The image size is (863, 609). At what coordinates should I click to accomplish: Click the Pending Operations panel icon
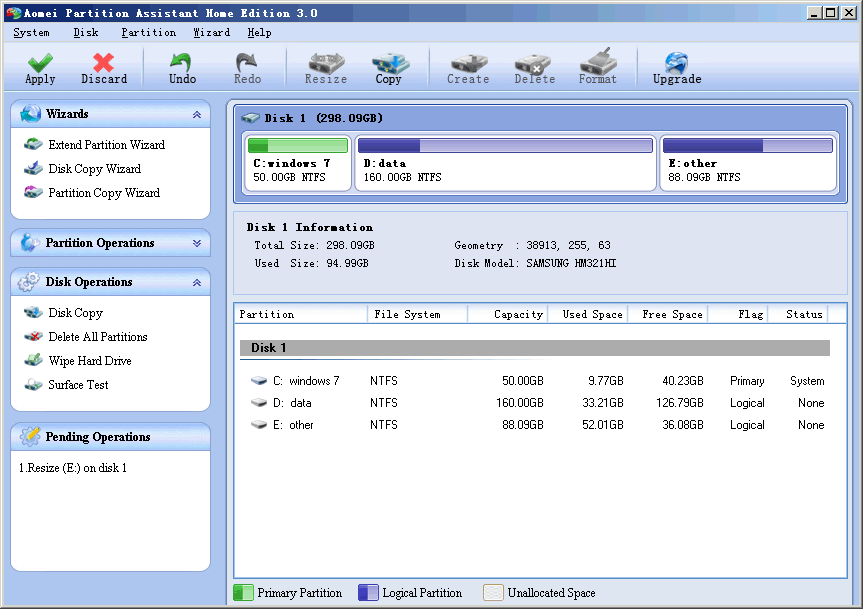(x=30, y=436)
